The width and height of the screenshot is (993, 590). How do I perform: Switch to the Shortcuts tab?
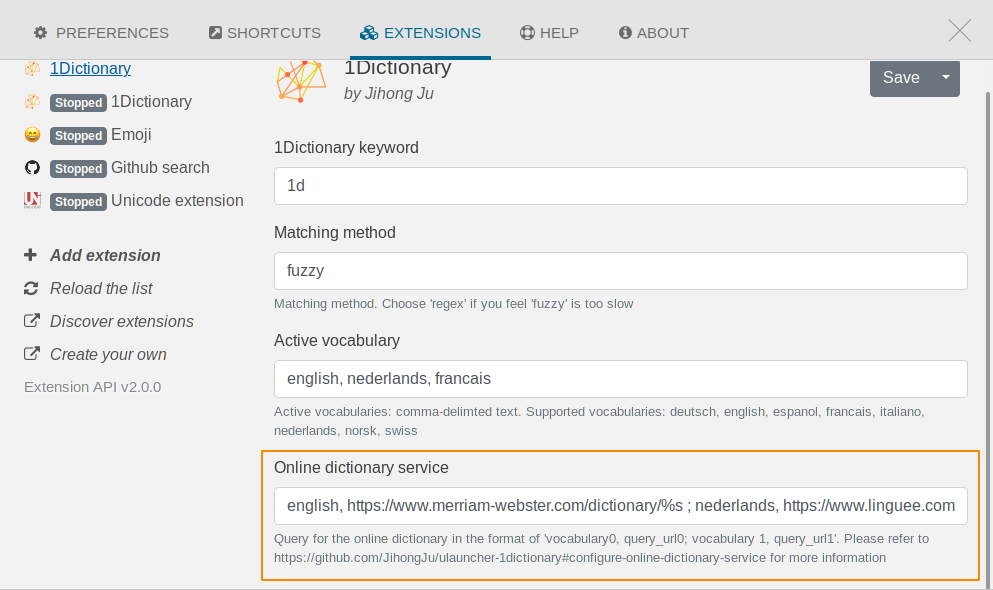click(265, 33)
